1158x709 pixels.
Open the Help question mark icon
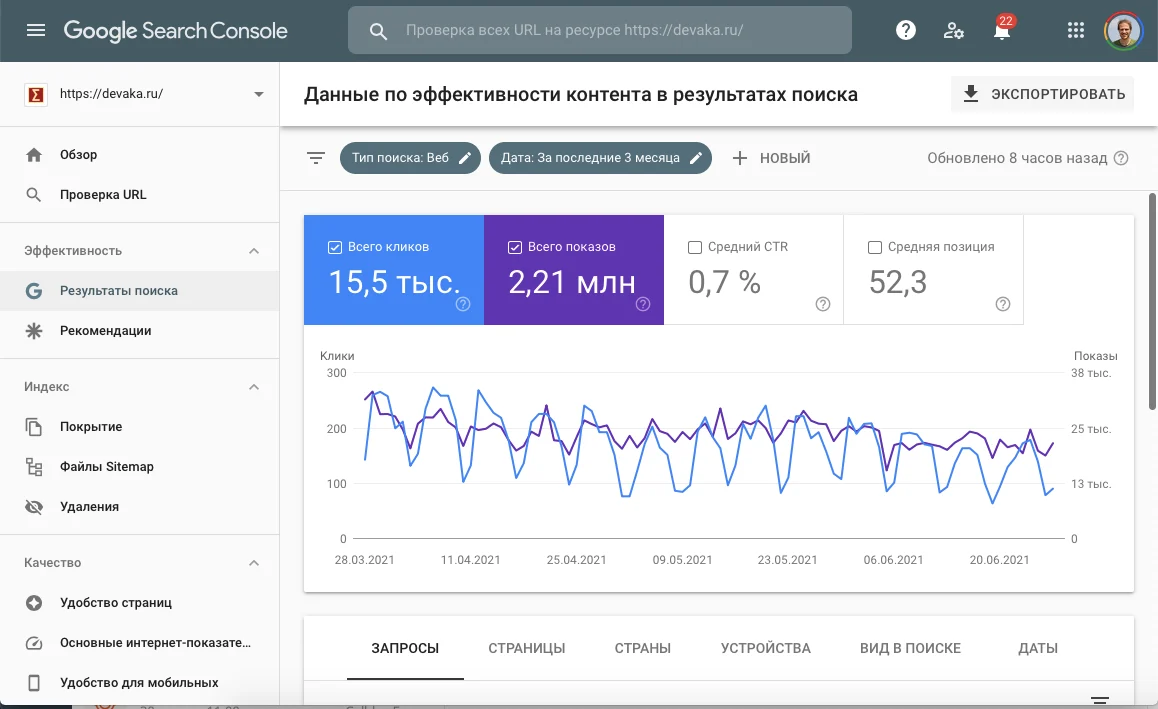pyautogui.click(x=905, y=30)
